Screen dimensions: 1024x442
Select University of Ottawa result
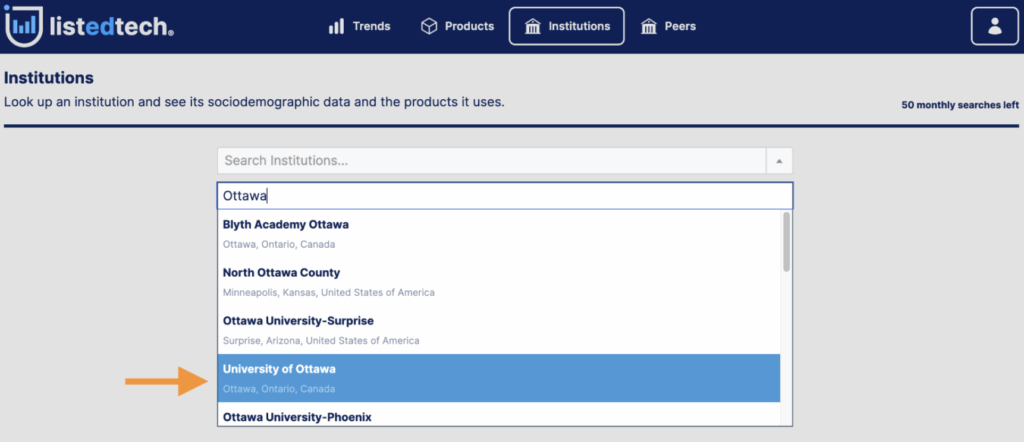coord(499,378)
